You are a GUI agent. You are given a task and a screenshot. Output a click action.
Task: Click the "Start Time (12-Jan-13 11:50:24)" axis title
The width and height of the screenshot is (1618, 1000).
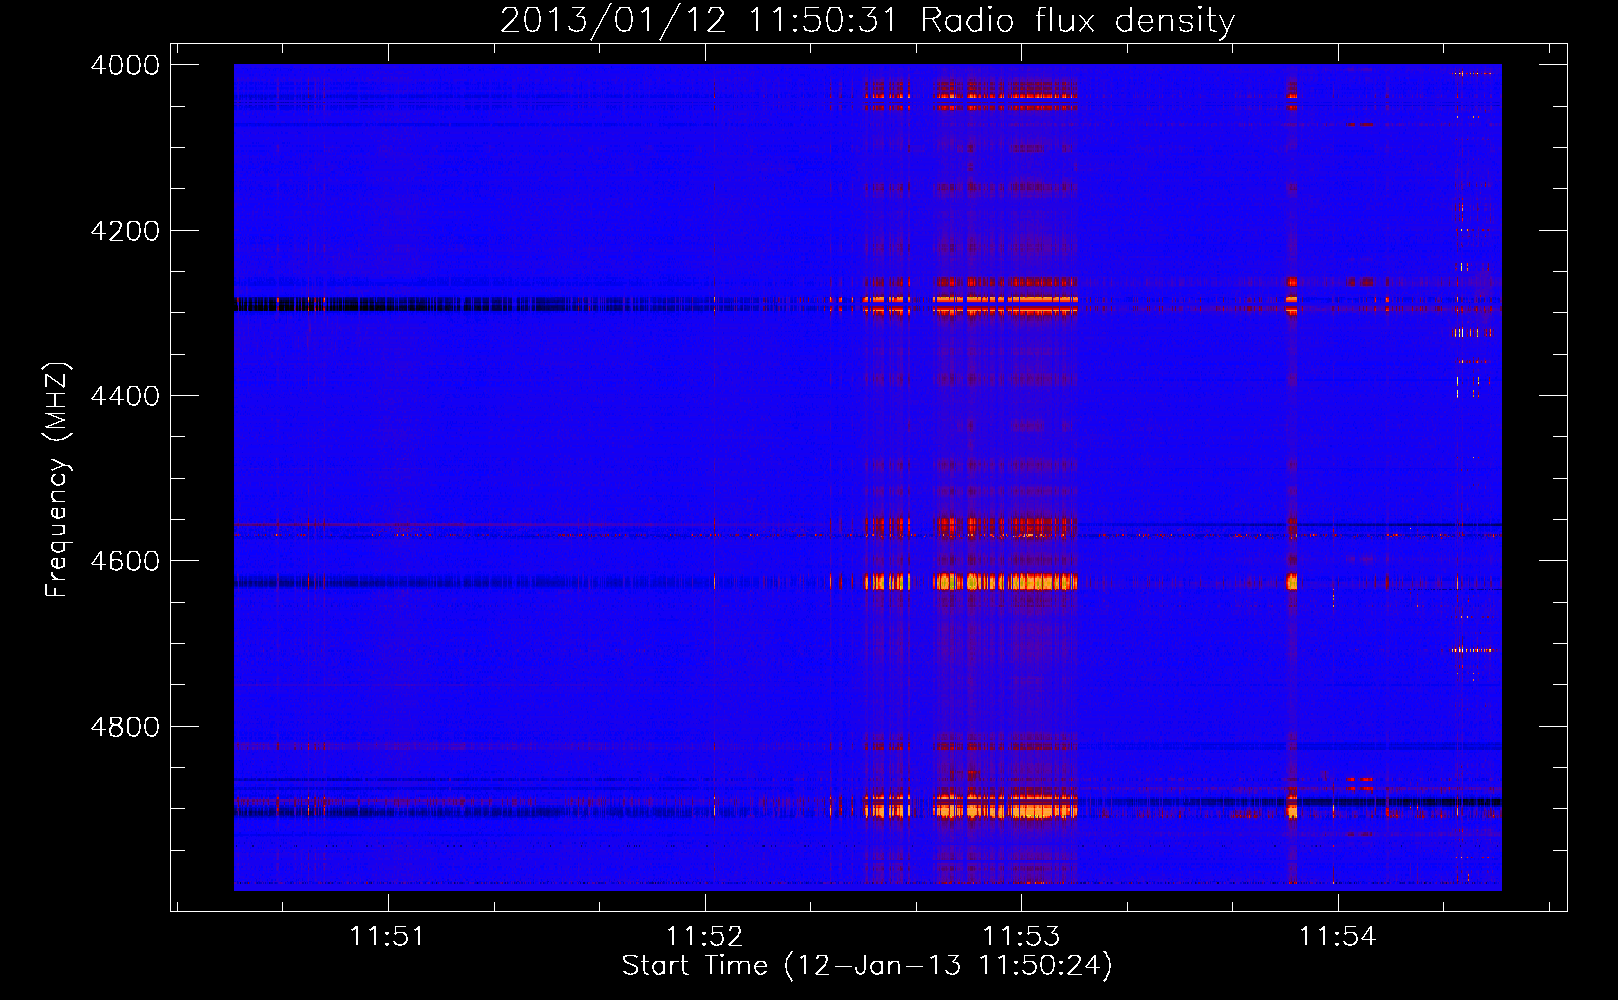pos(867,966)
